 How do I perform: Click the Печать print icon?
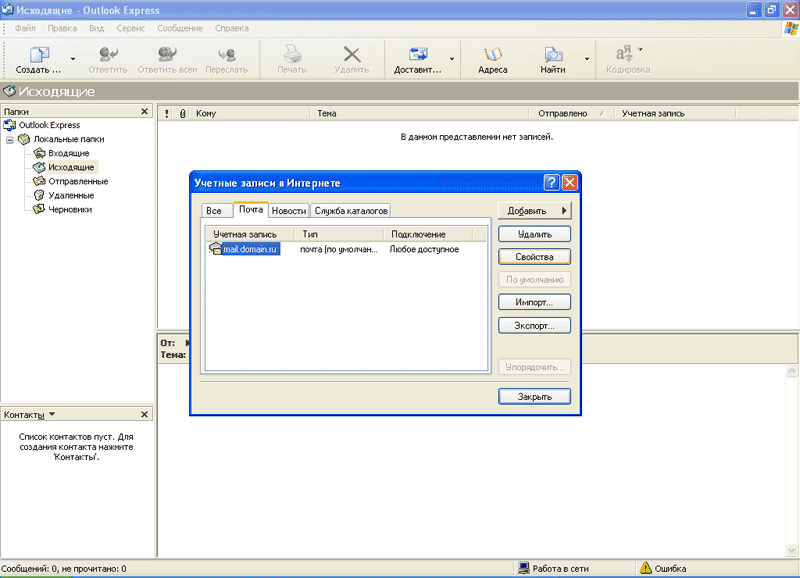click(x=292, y=54)
